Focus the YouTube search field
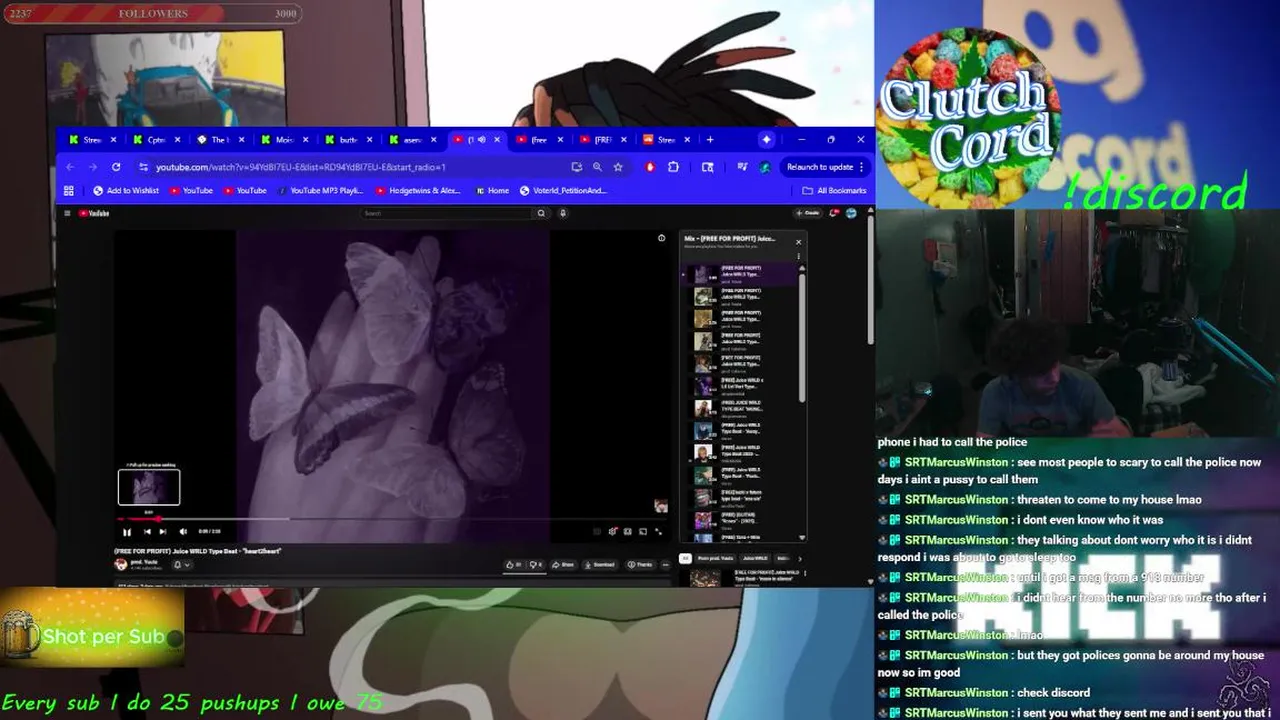This screenshot has height=720, width=1280. [x=447, y=213]
